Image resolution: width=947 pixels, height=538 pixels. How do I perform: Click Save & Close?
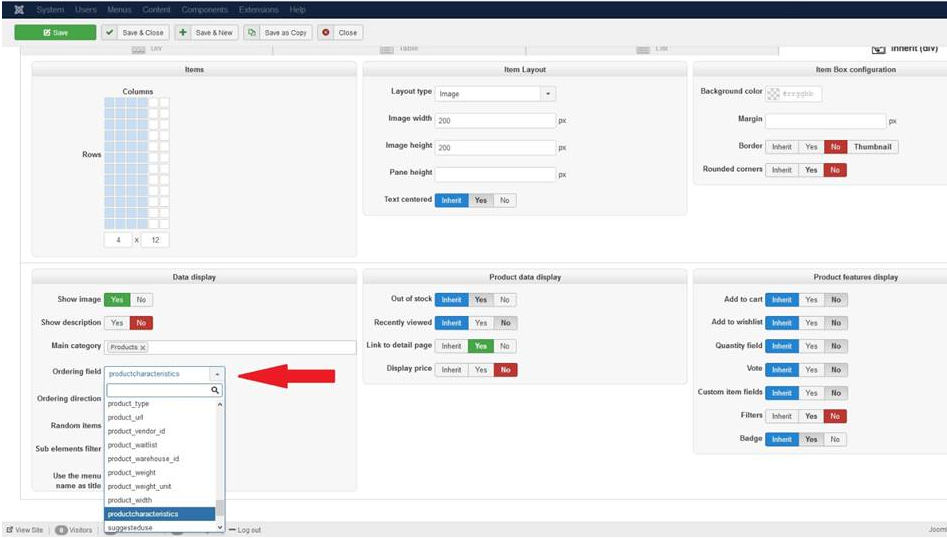(136, 33)
